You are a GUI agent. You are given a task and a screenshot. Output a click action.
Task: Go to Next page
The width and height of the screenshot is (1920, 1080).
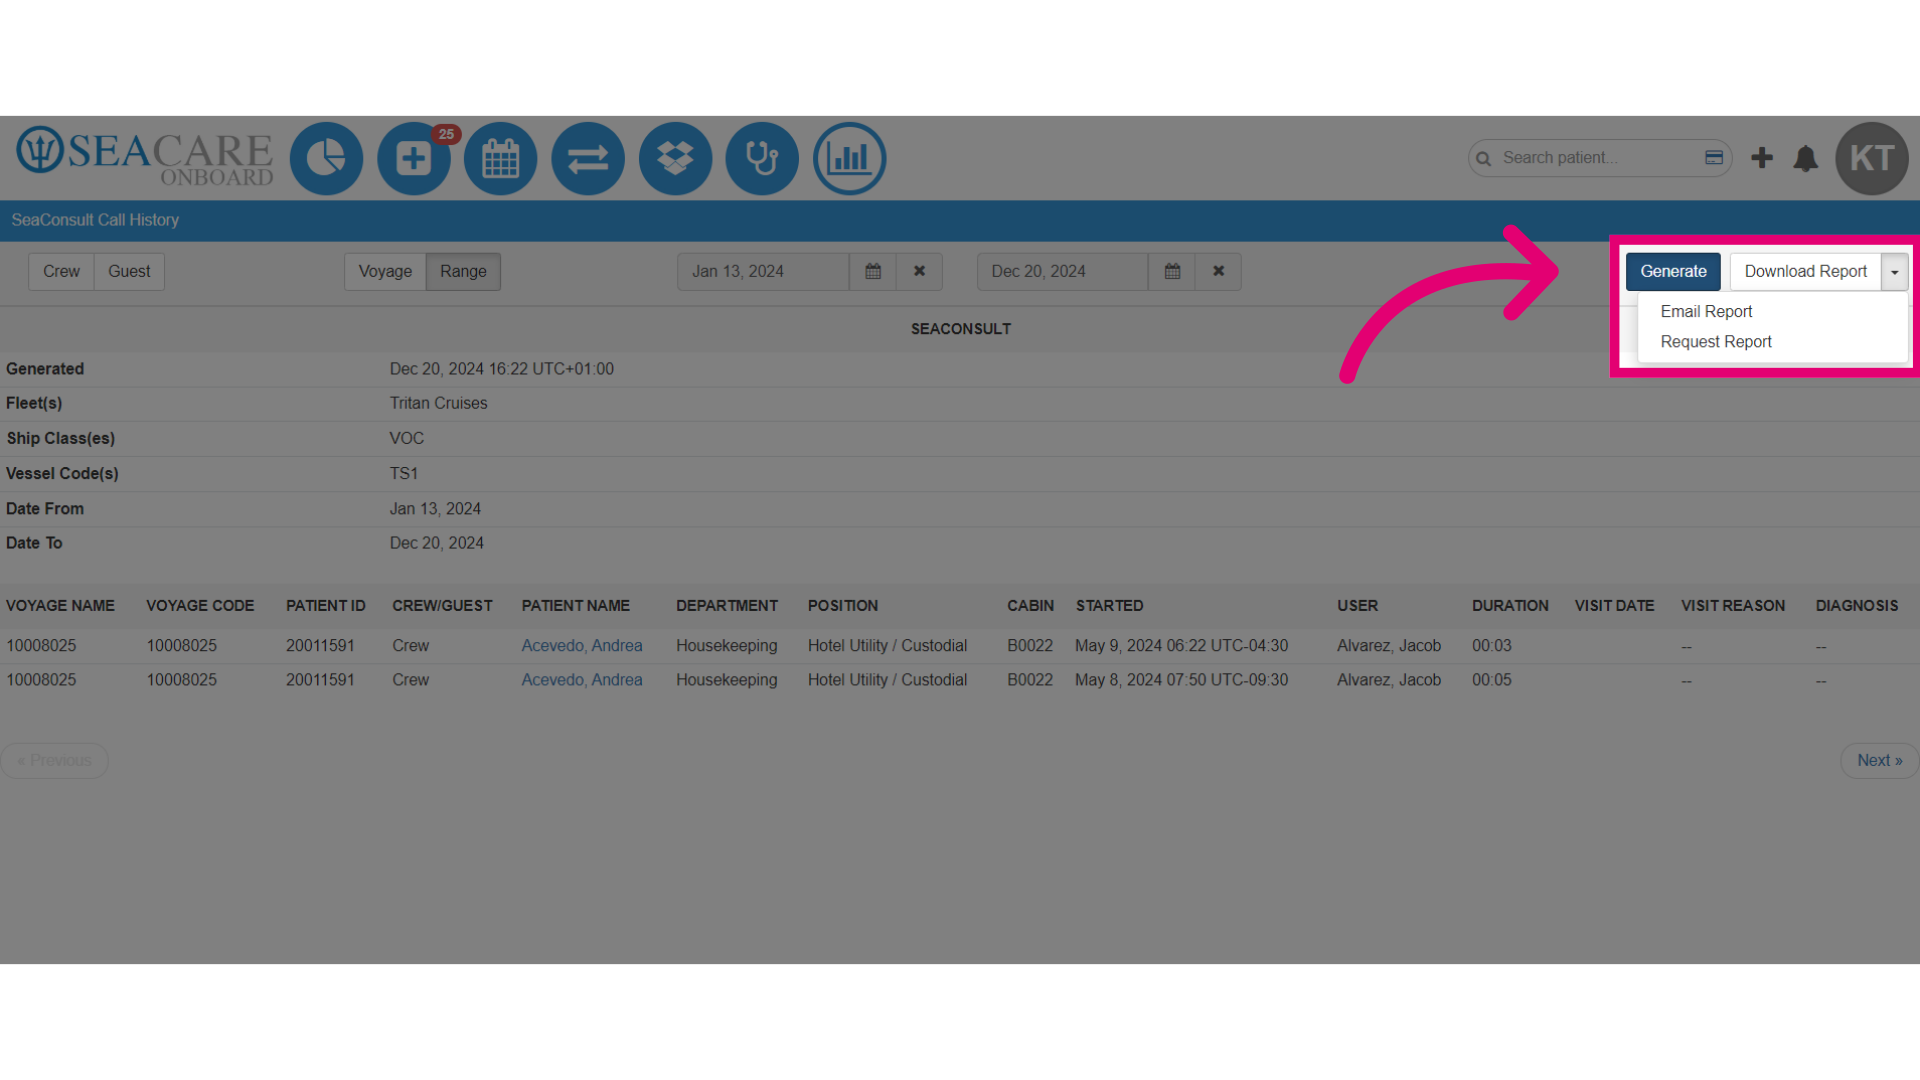point(1879,760)
